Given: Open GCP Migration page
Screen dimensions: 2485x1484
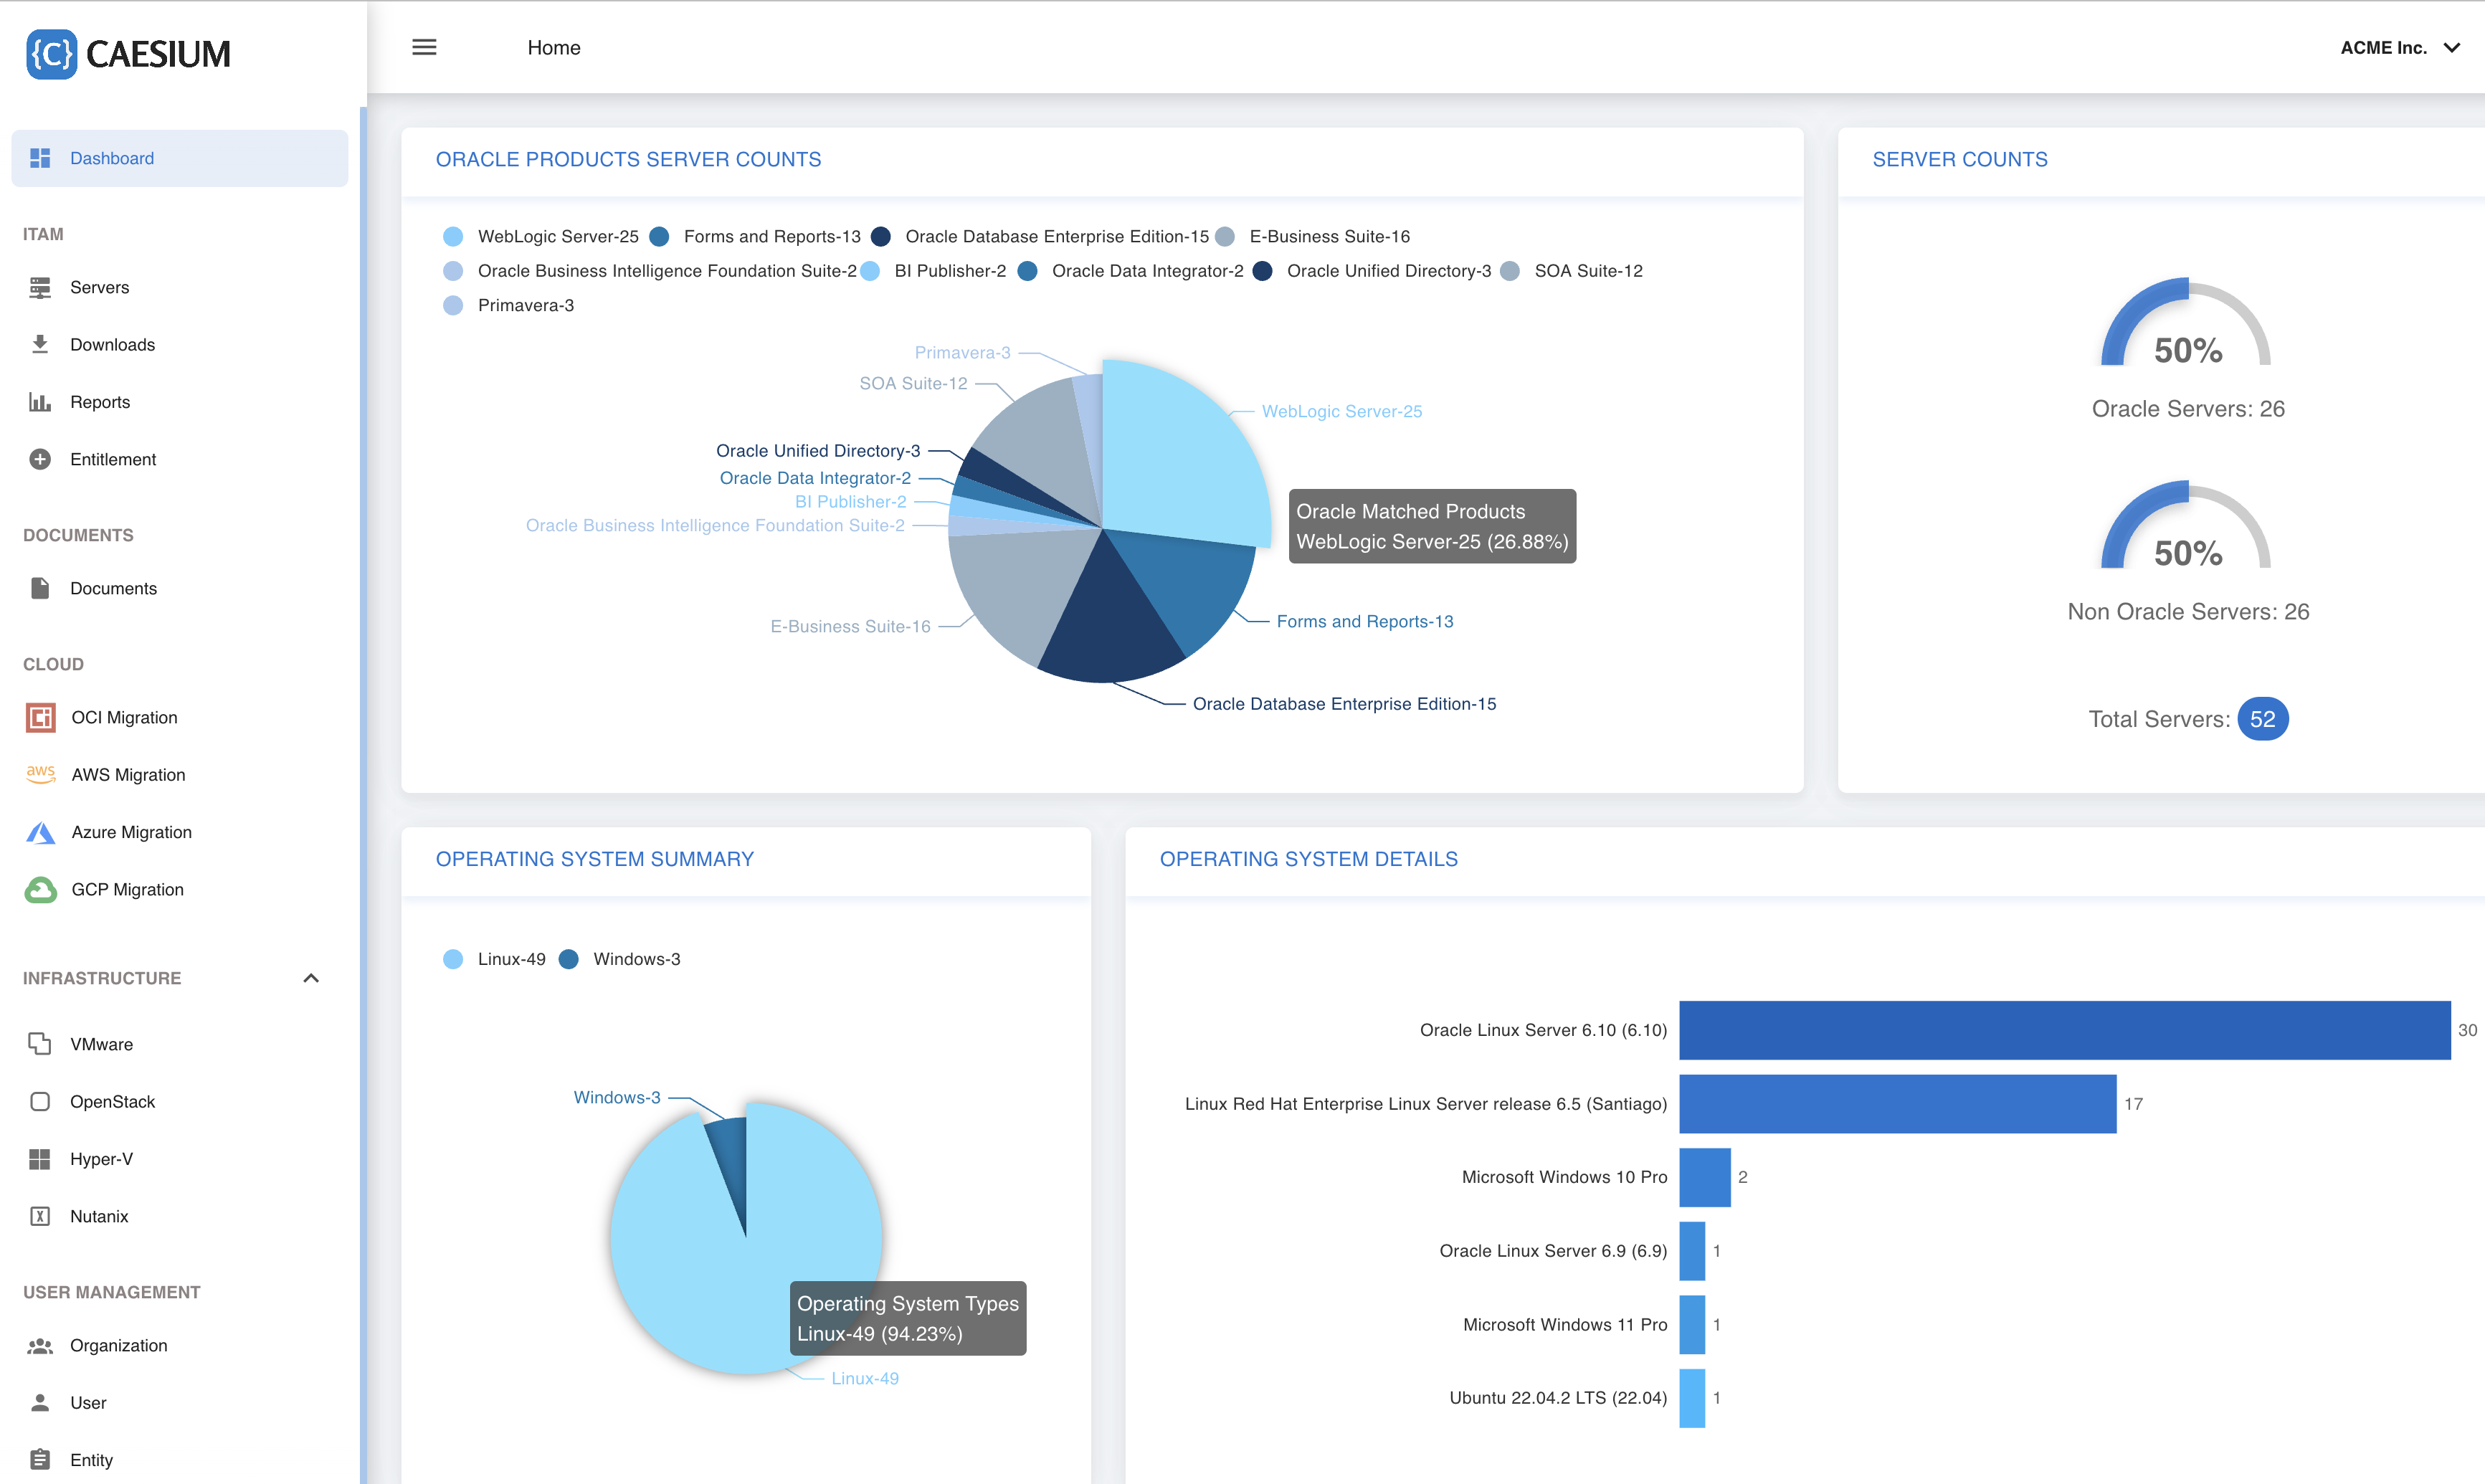Looking at the screenshot, I should (180, 889).
